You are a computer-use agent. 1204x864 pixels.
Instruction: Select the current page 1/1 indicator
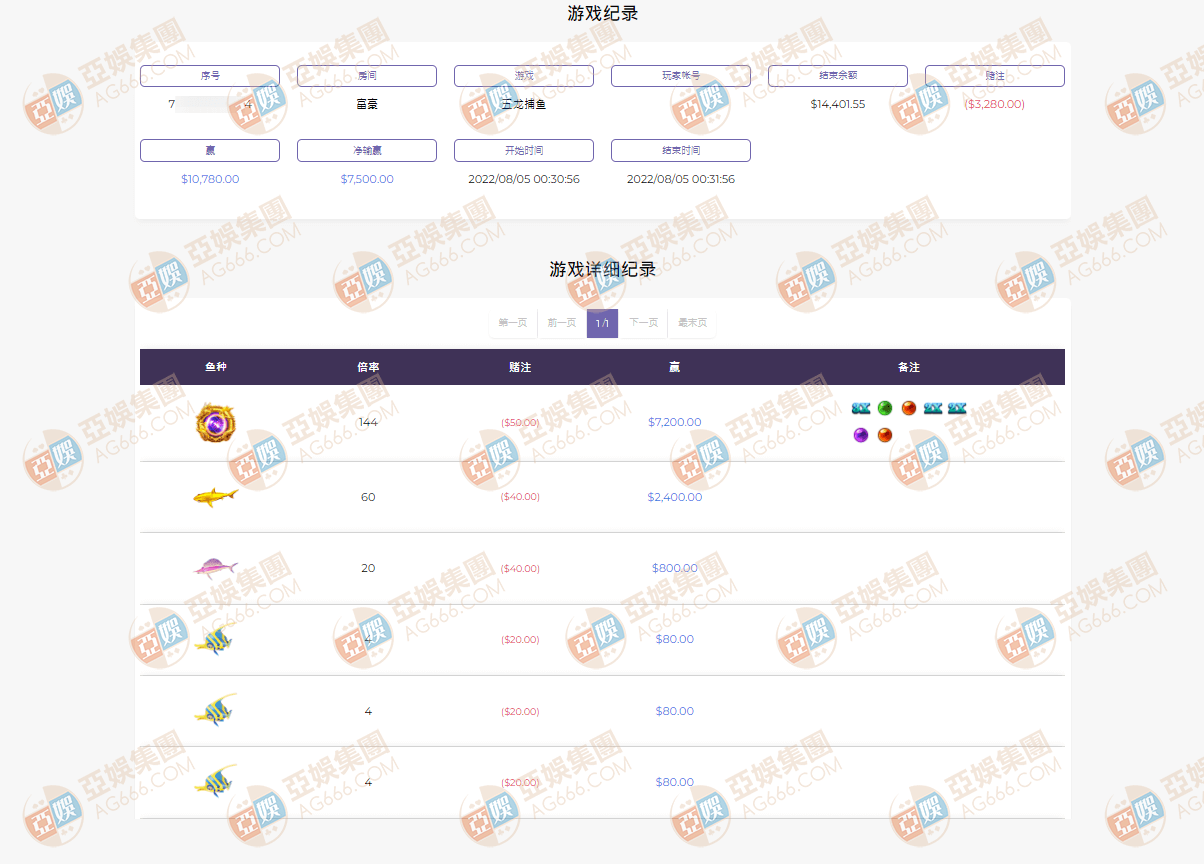[x=602, y=323]
